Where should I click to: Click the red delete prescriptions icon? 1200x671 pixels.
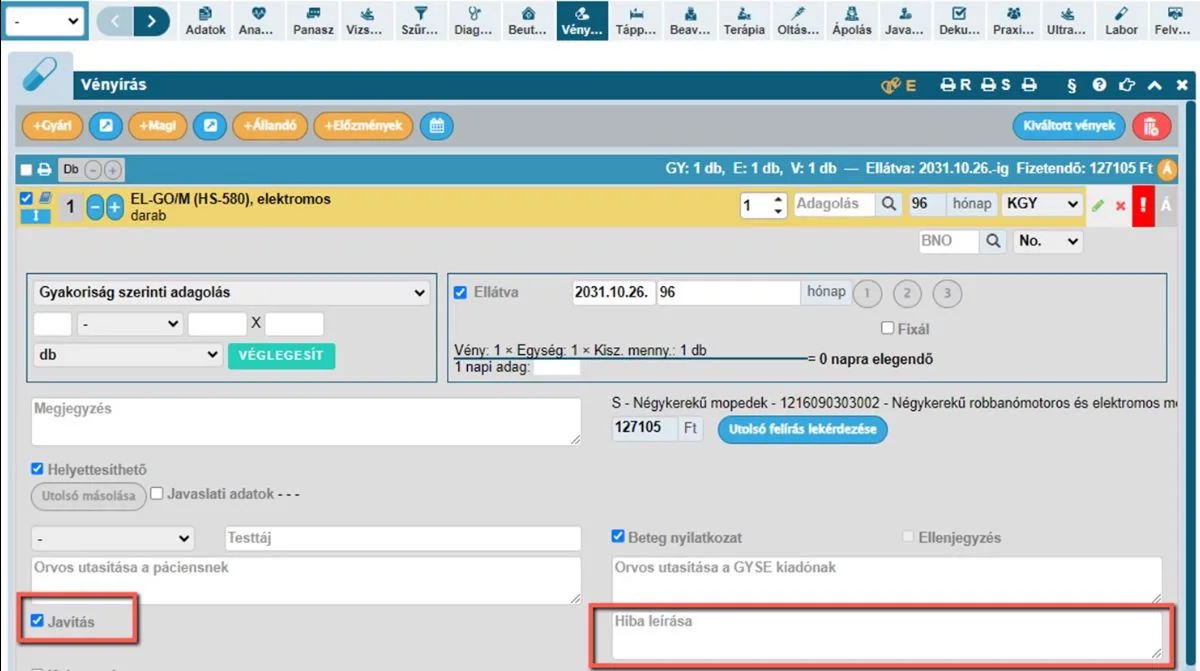[1151, 126]
